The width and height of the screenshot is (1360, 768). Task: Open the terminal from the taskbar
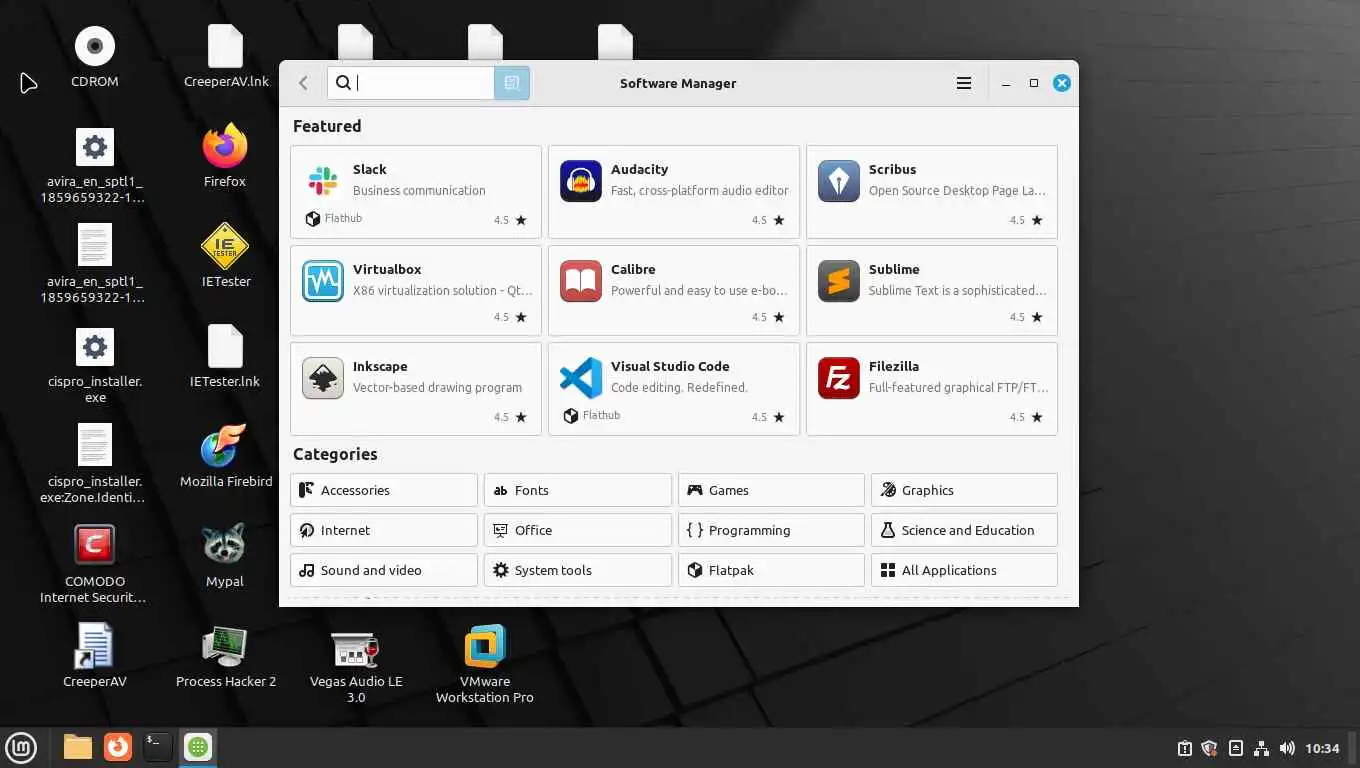pos(158,746)
